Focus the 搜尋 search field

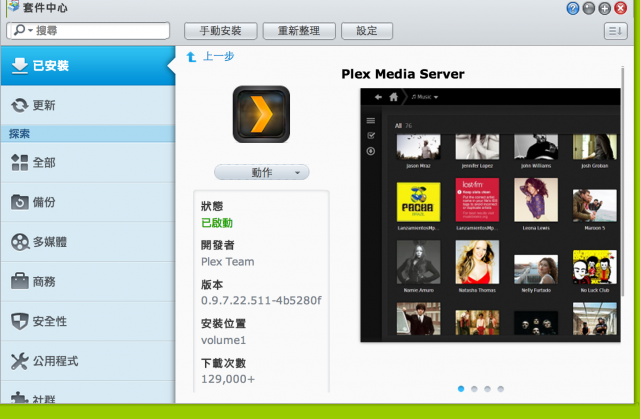88,31
